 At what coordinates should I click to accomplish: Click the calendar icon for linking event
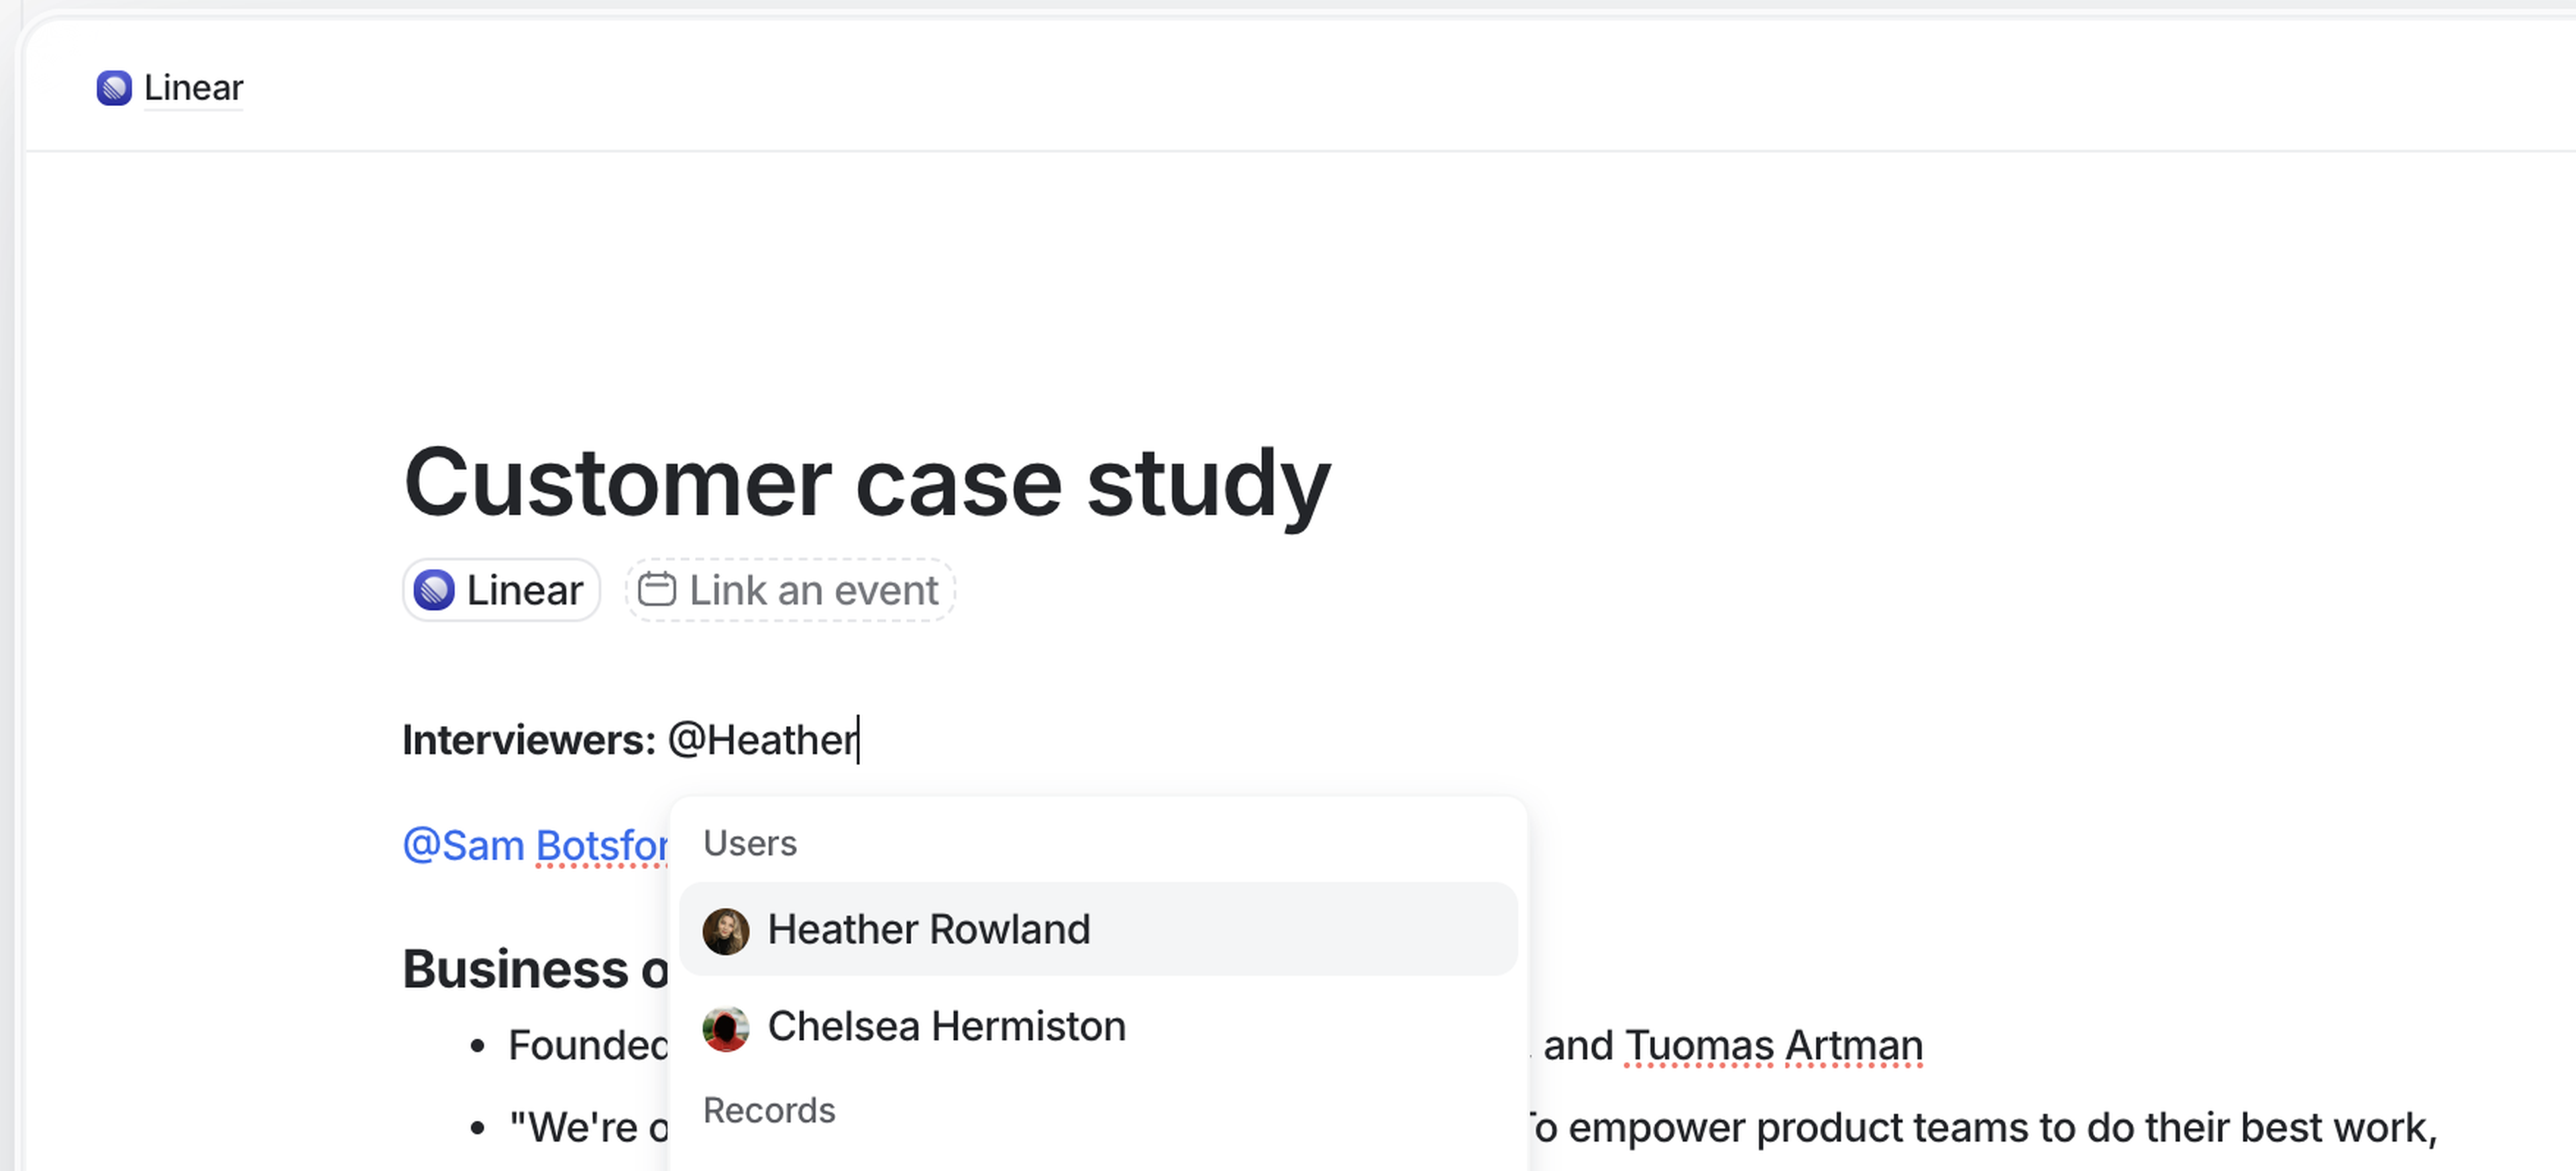tap(657, 589)
